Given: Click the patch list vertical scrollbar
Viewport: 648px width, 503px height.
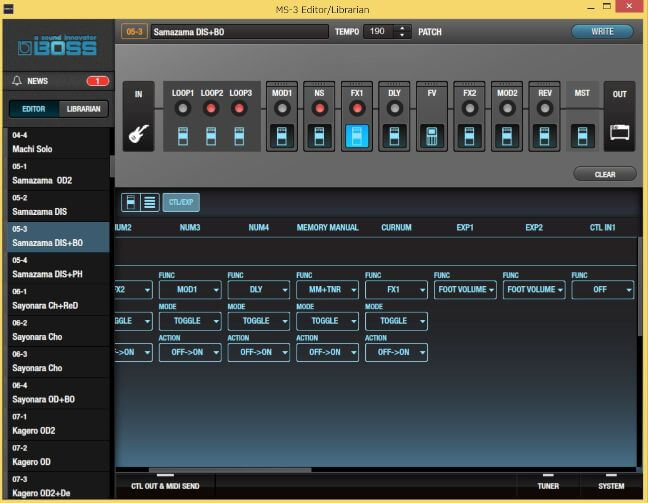Looking at the screenshot, I should tap(112, 166).
